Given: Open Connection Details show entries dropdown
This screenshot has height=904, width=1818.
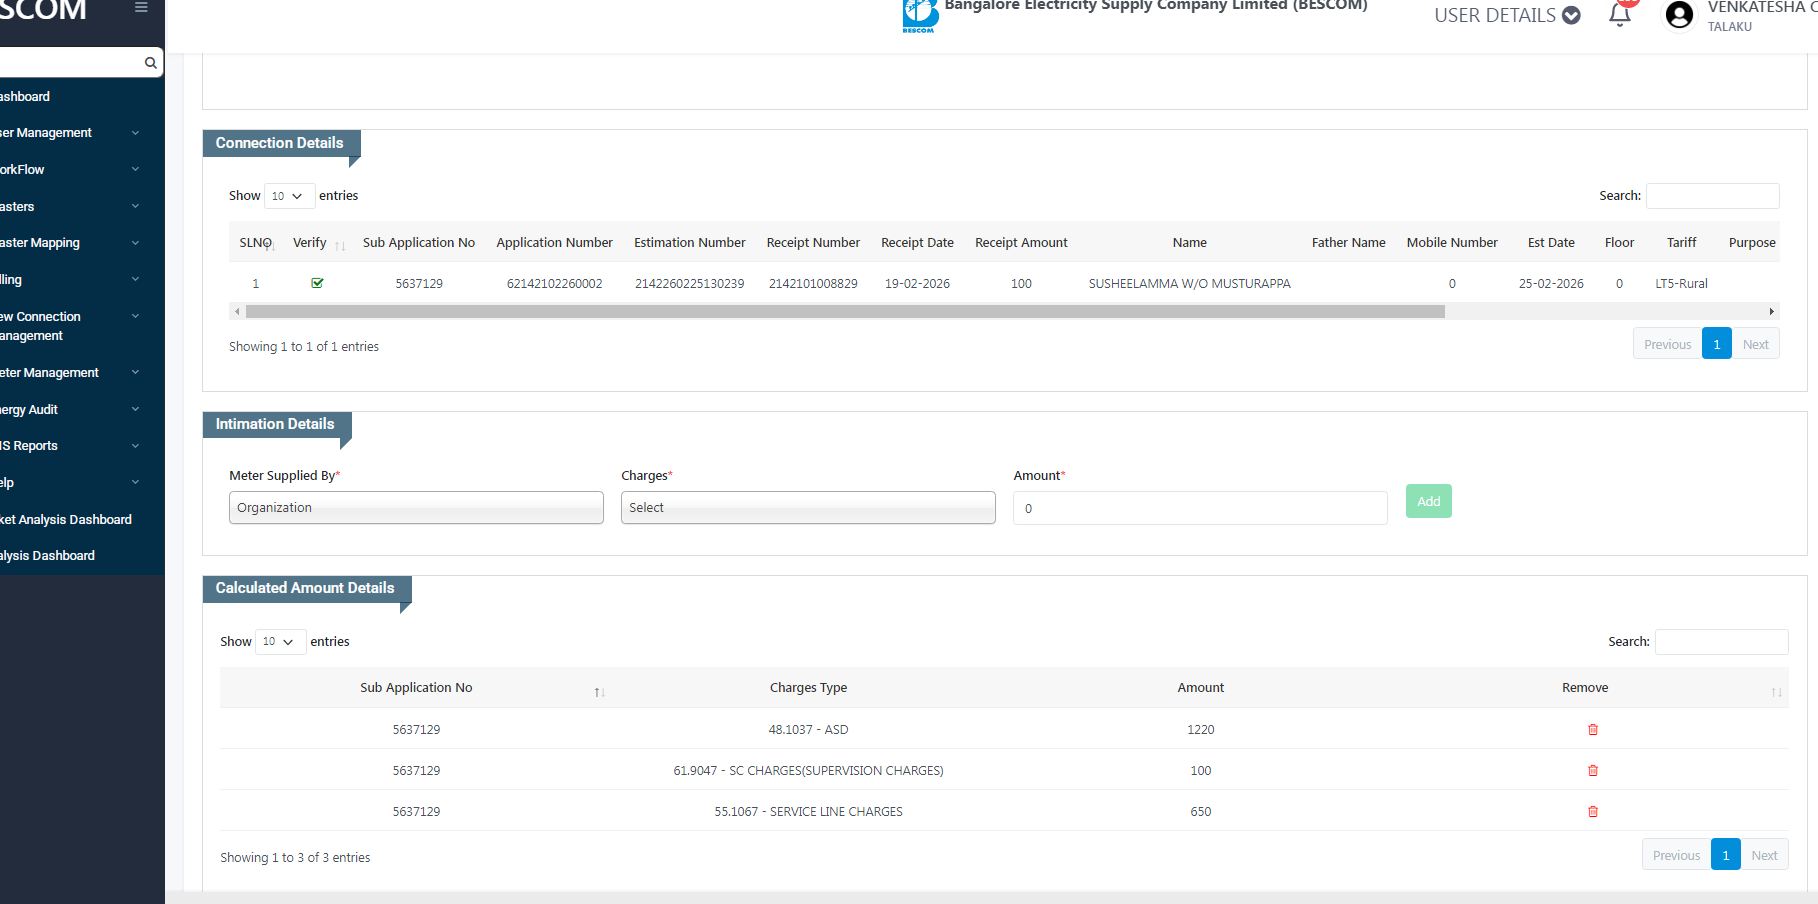Looking at the screenshot, I should (287, 196).
